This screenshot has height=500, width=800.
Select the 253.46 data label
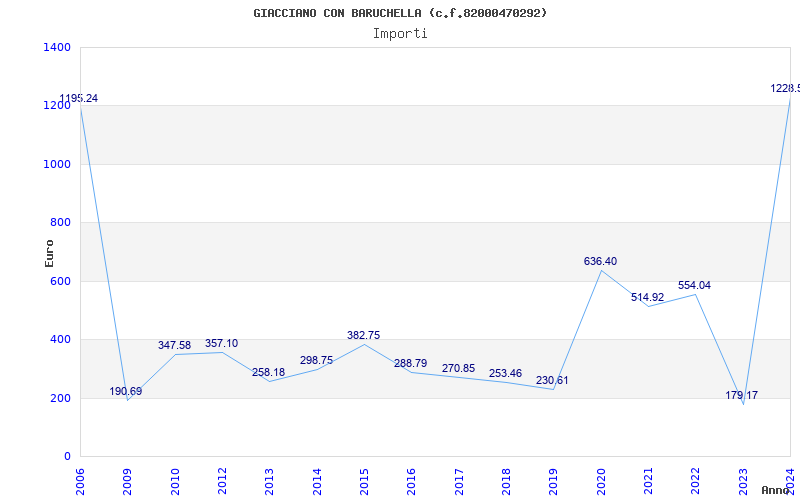(x=505, y=373)
